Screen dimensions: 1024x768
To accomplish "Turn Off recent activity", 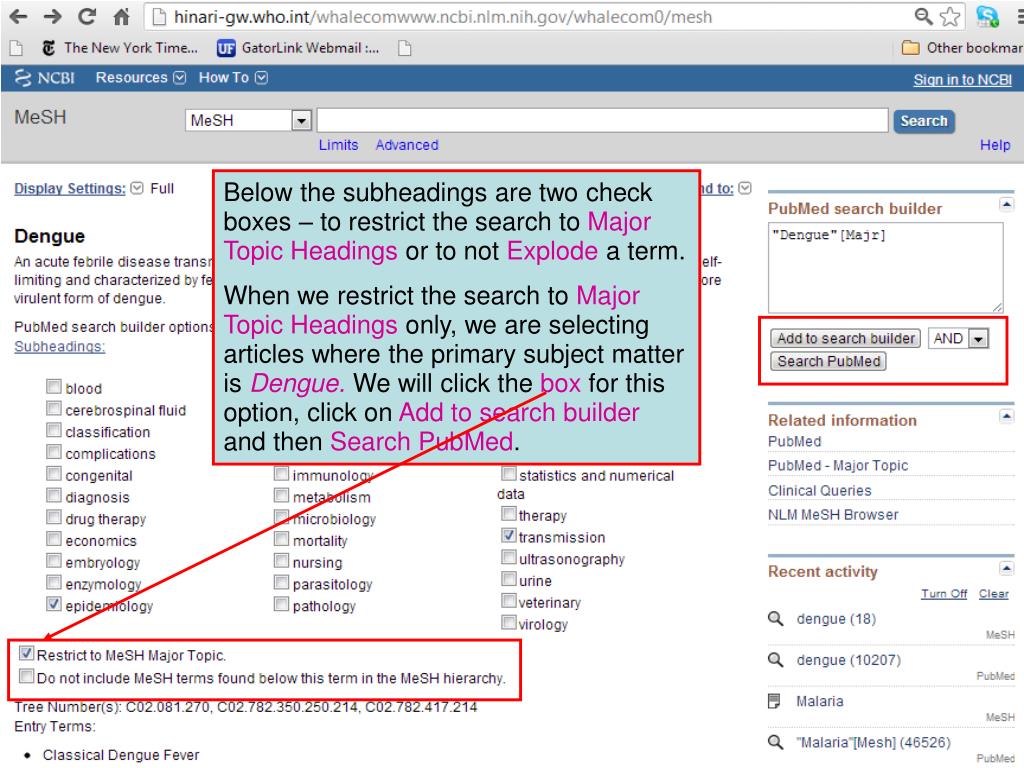I will pos(944,594).
